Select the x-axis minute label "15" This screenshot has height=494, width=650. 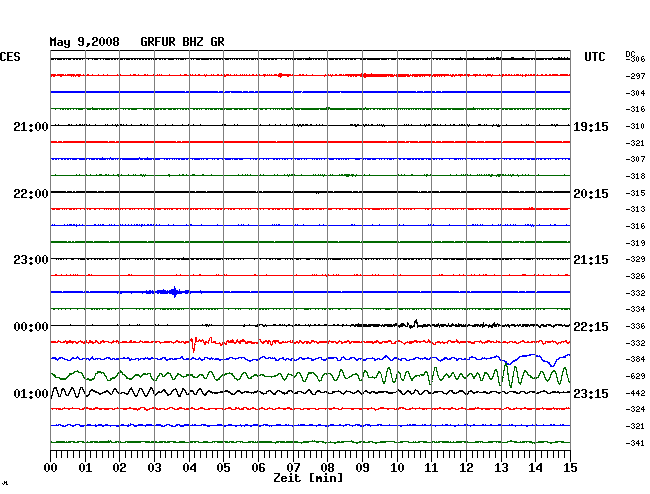pyautogui.click(x=570, y=468)
